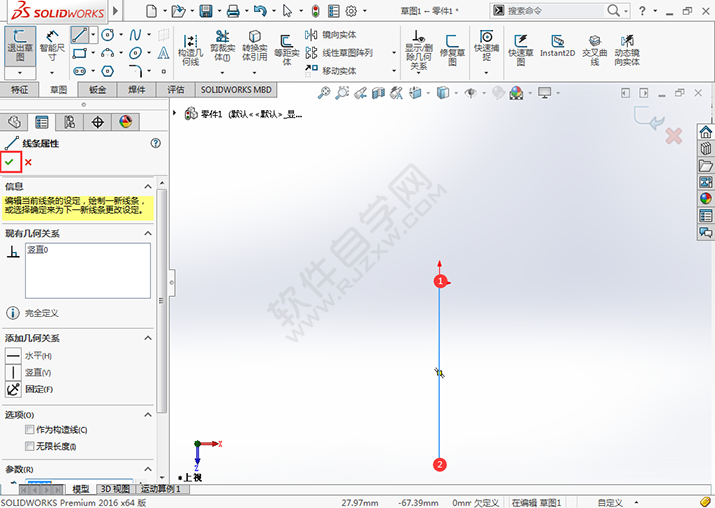This screenshot has width=715, height=508.
Task: Select the Sketch Fillet tool
Action: pos(135,71)
